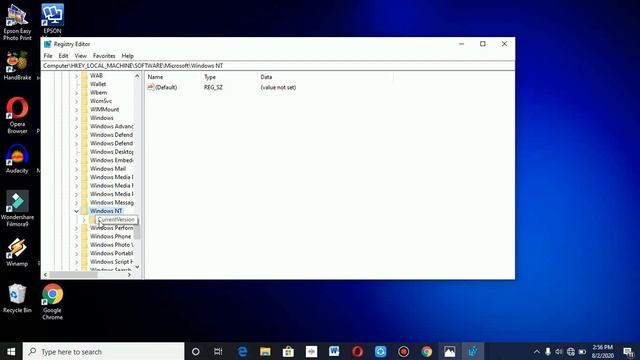Open Chrome from the taskbar
This screenshot has width=640, height=360.
click(x=427, y=351)
